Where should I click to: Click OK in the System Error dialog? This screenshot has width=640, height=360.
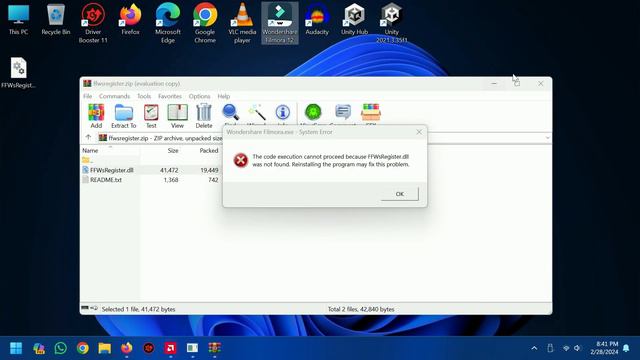pyautogui.click(x=400, y=194)
